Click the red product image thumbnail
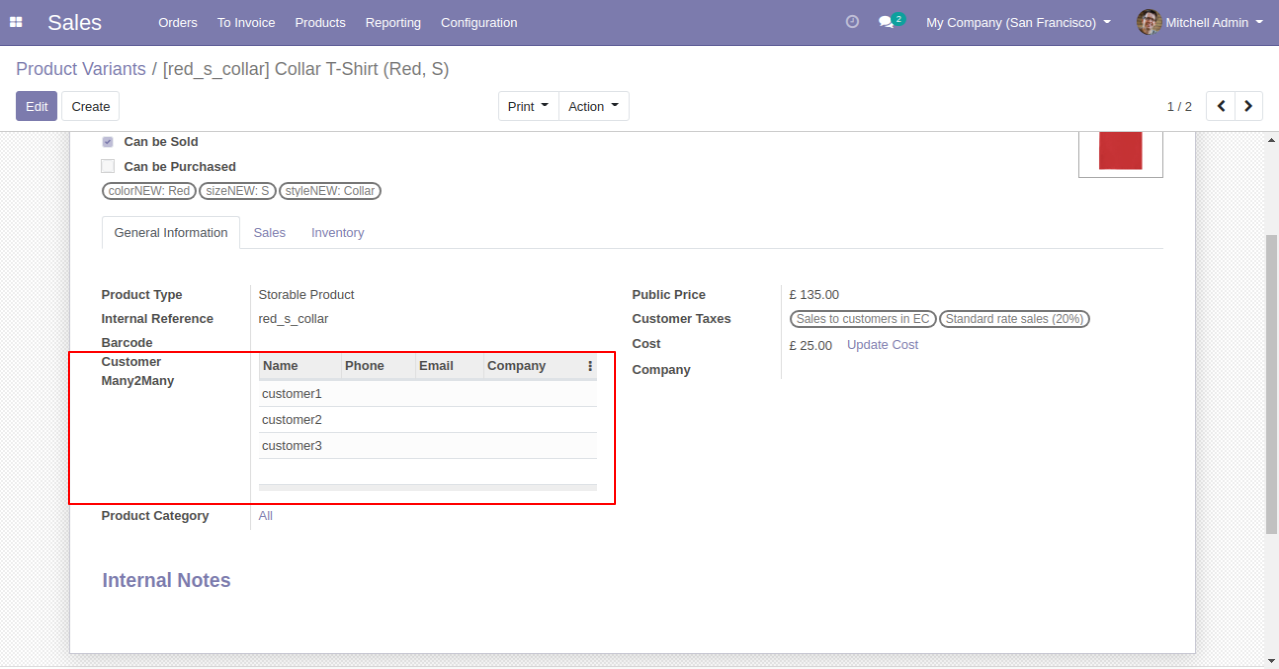 (x=1120, y=151)
